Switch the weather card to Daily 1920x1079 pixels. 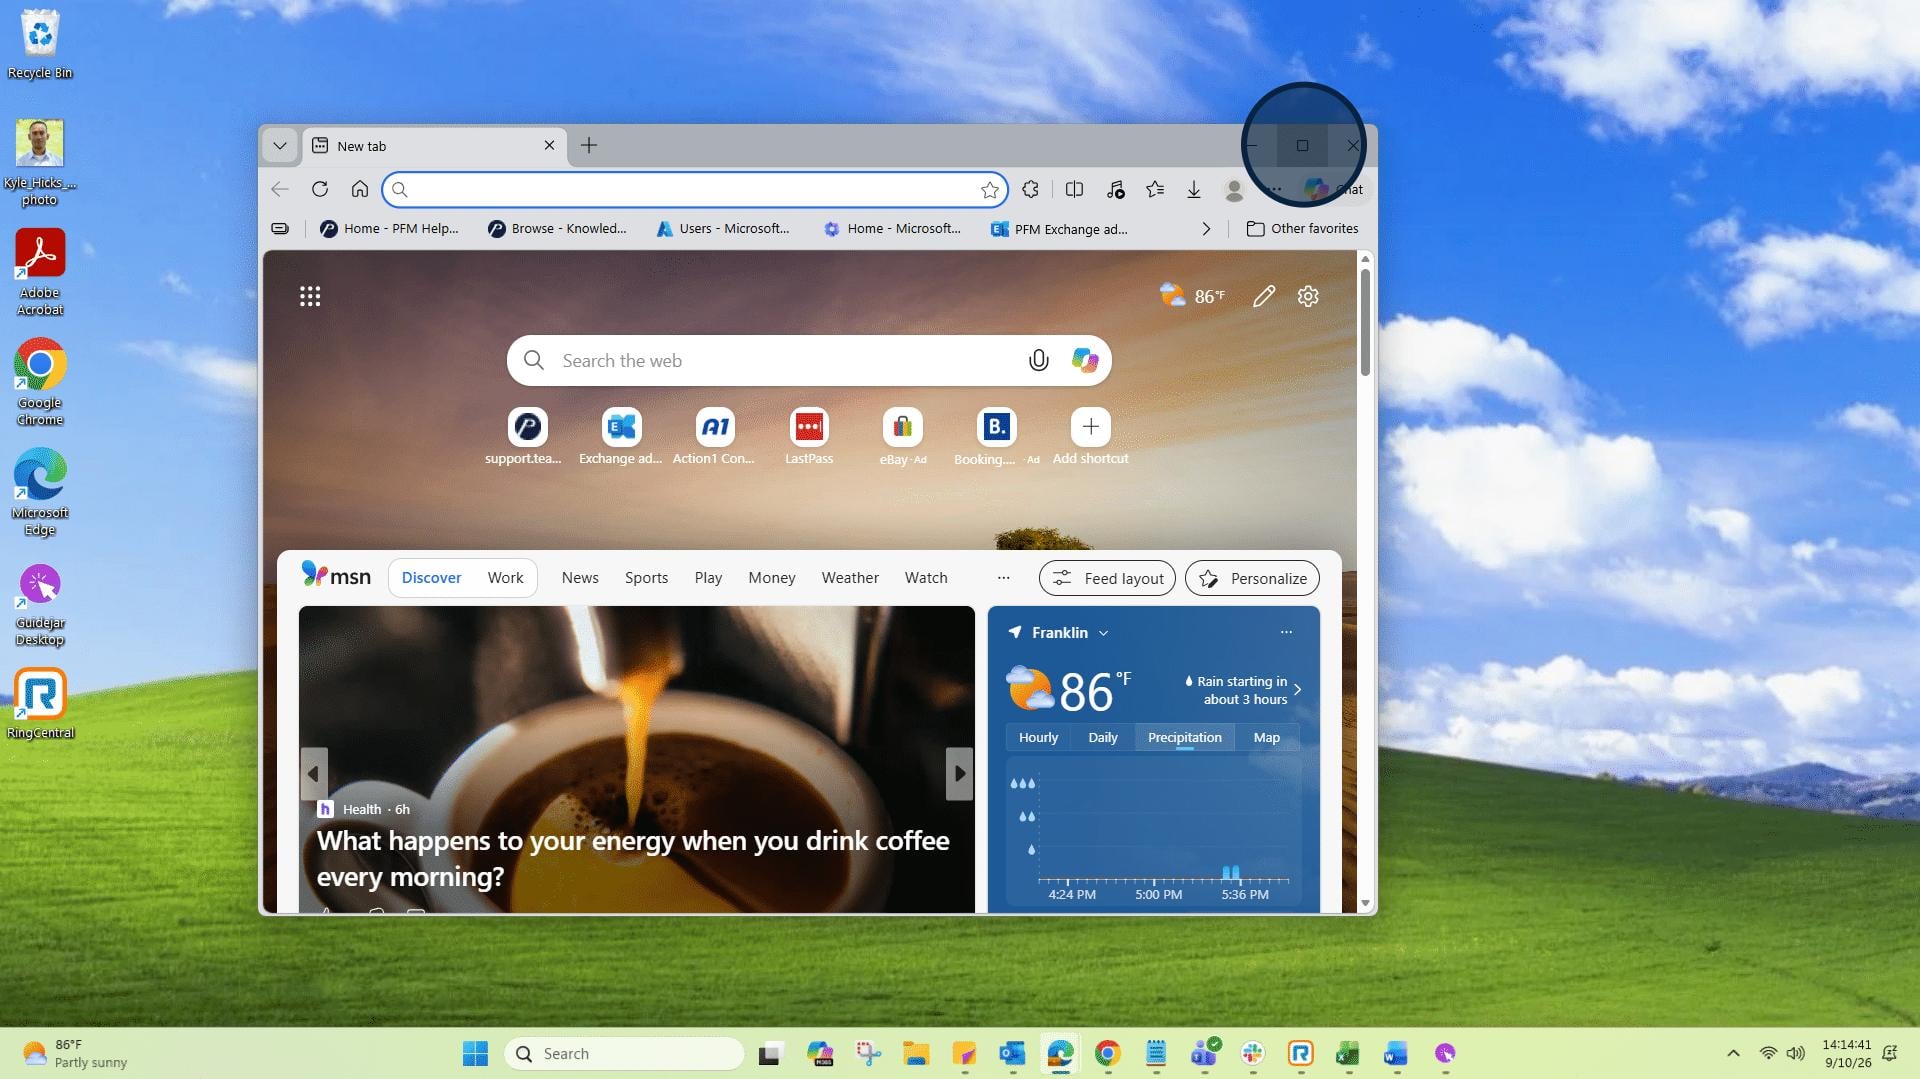1103,737
